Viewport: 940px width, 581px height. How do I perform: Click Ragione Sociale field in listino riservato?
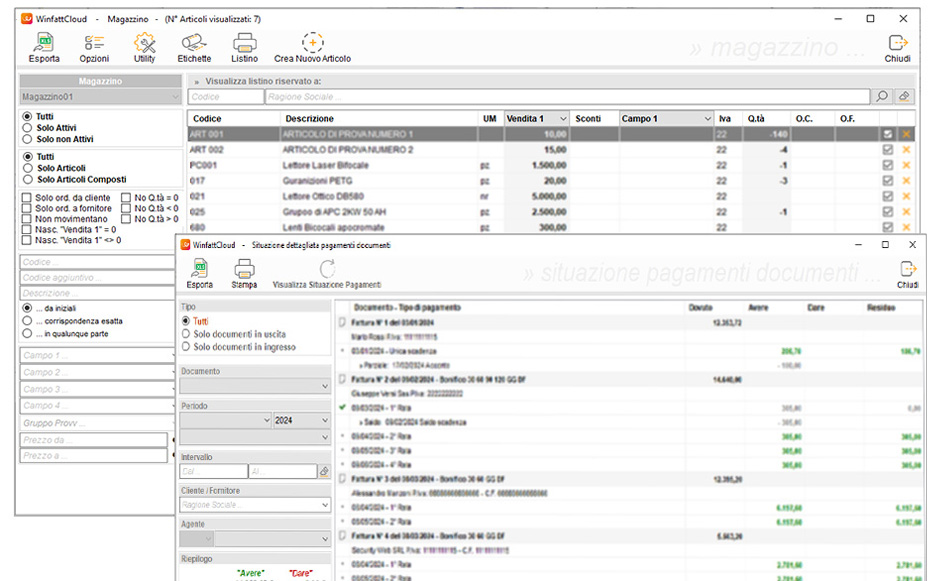(567, 97)
